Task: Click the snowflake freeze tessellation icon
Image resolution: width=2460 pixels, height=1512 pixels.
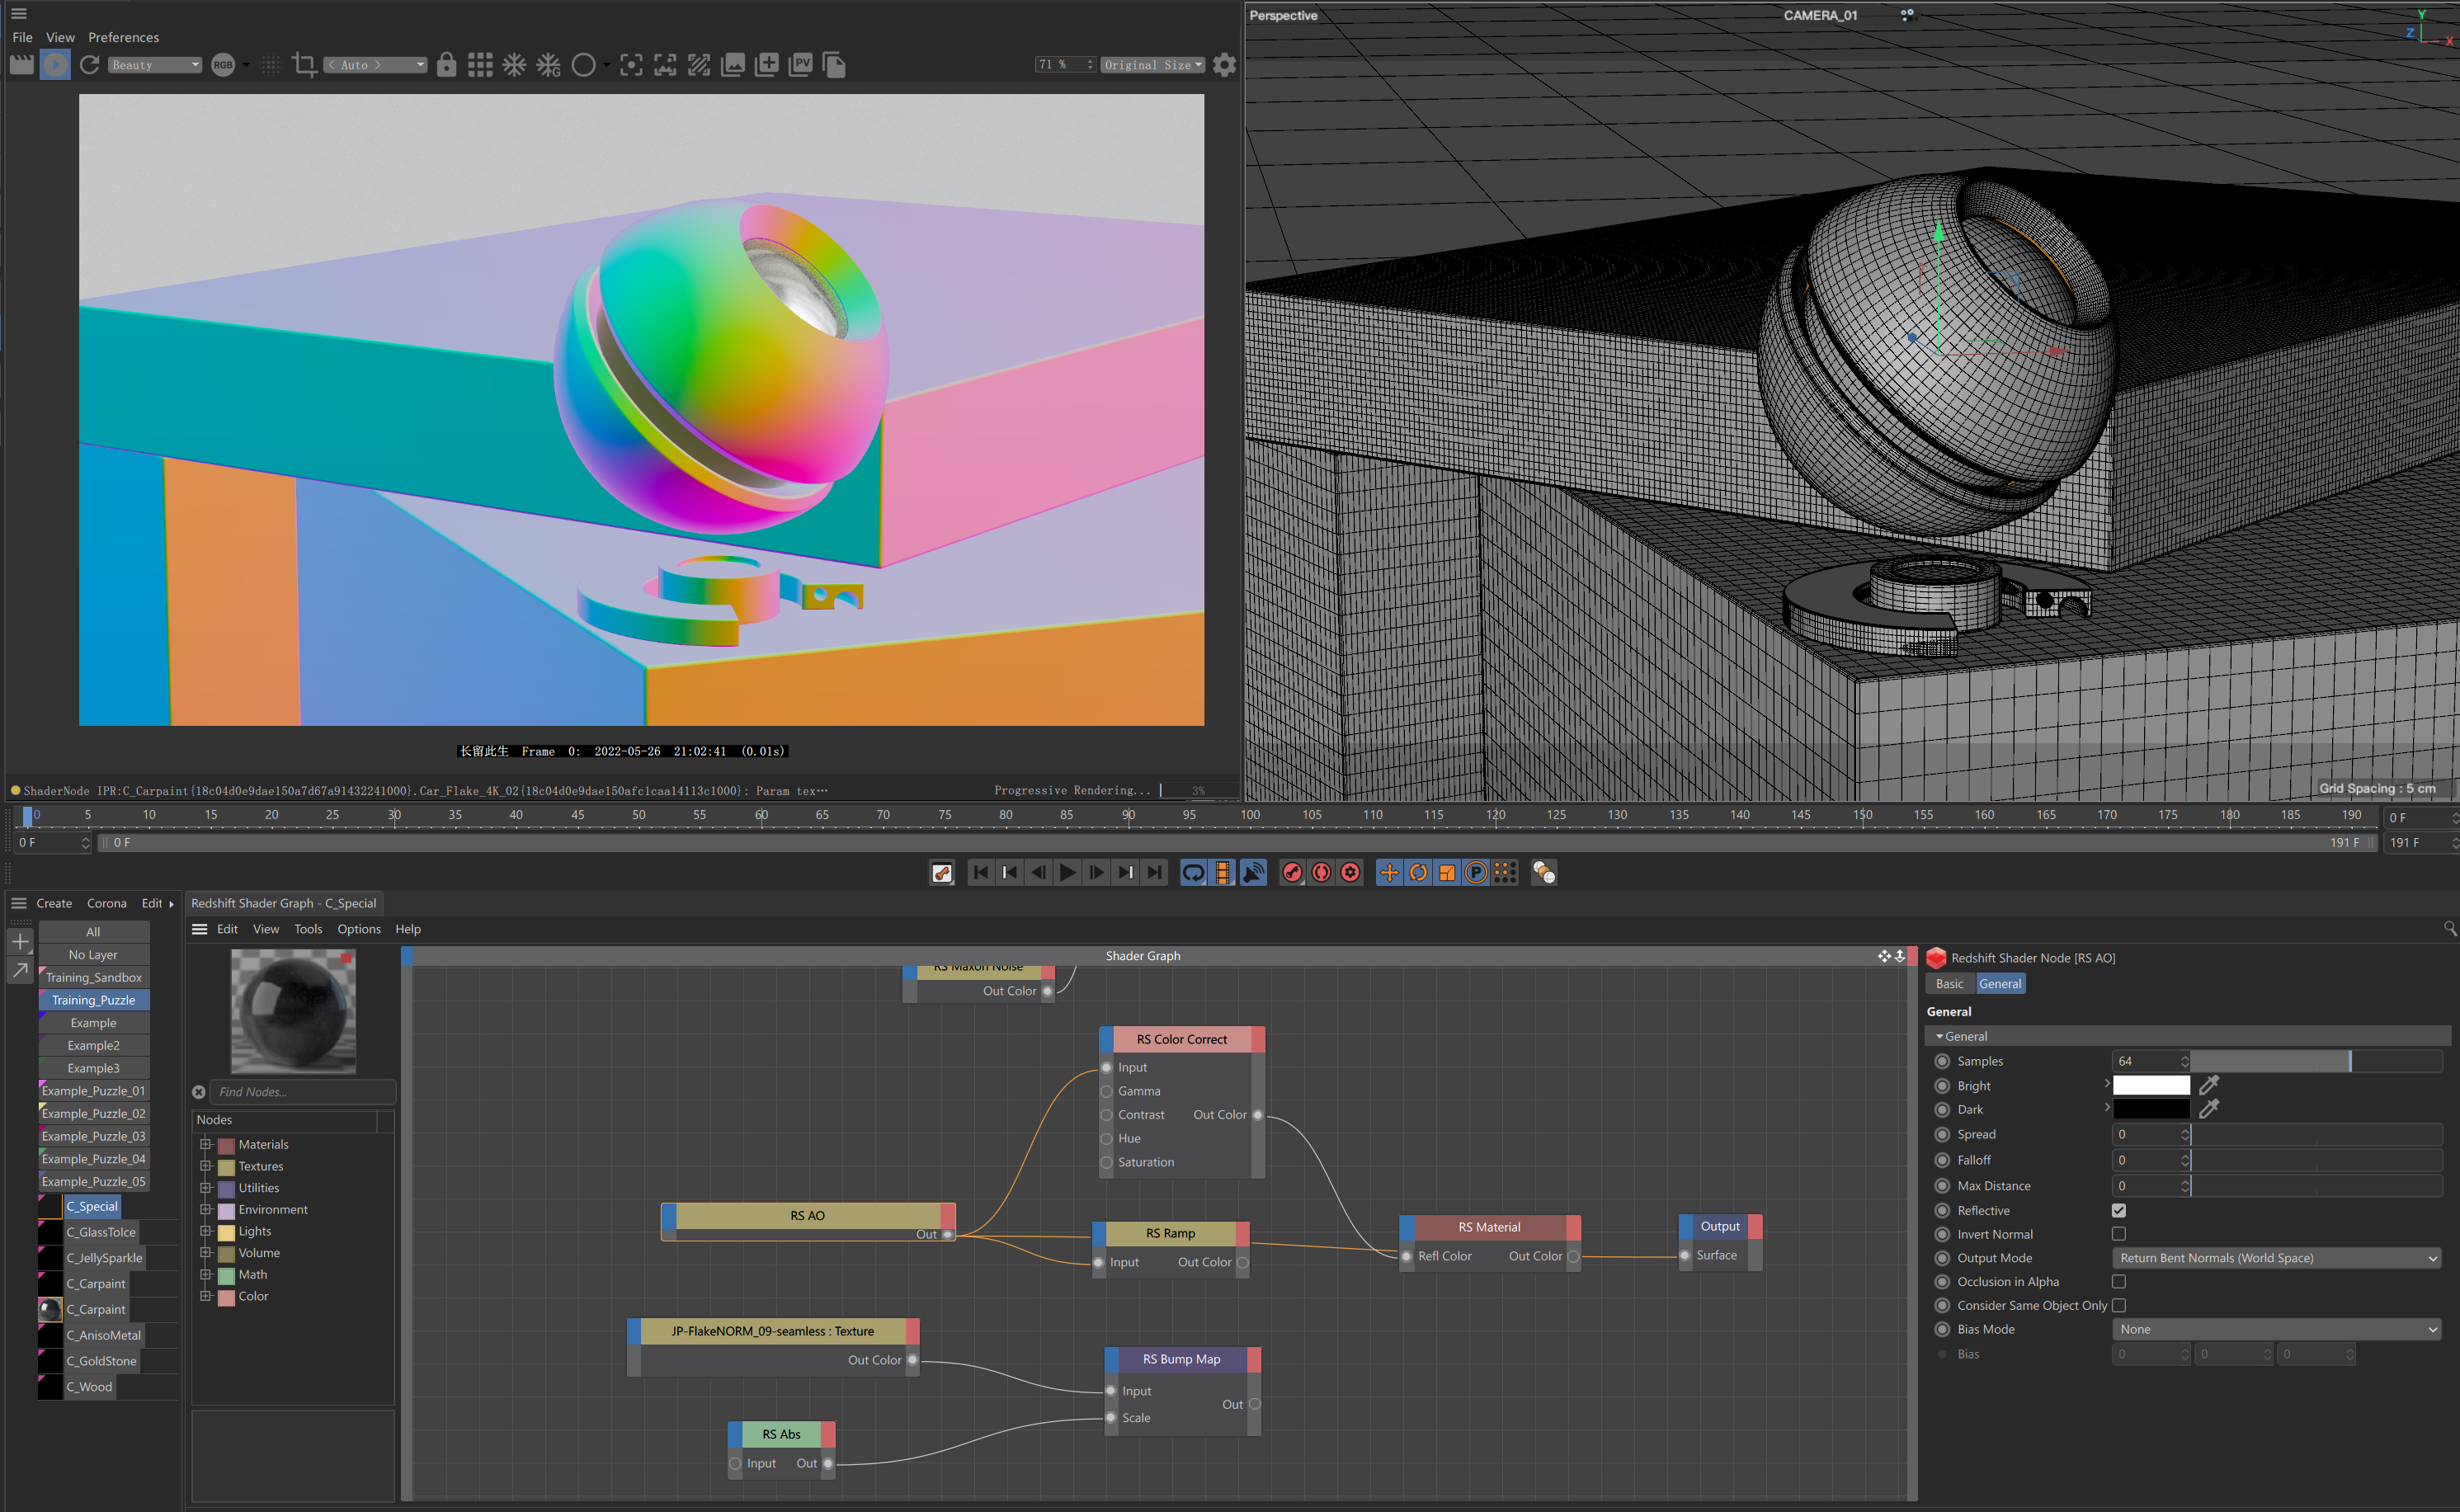Action: coord(514,65)
